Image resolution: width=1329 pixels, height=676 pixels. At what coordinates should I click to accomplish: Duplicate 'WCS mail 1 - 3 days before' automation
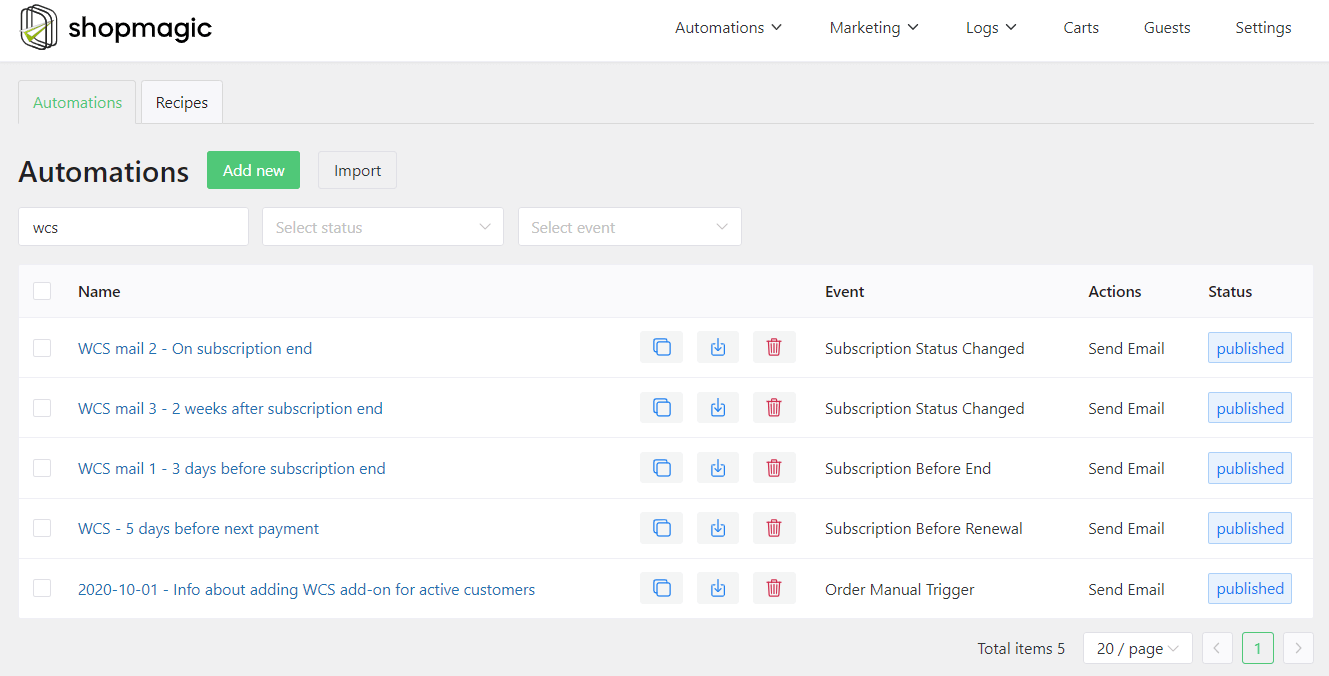pos(661,468)
